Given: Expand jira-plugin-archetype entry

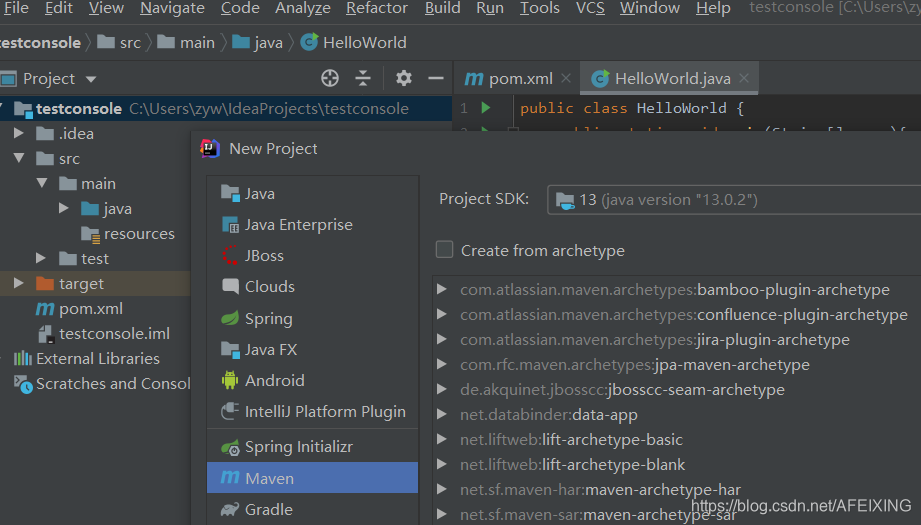Looking at the screenshot, I should (x=442, y=339).
